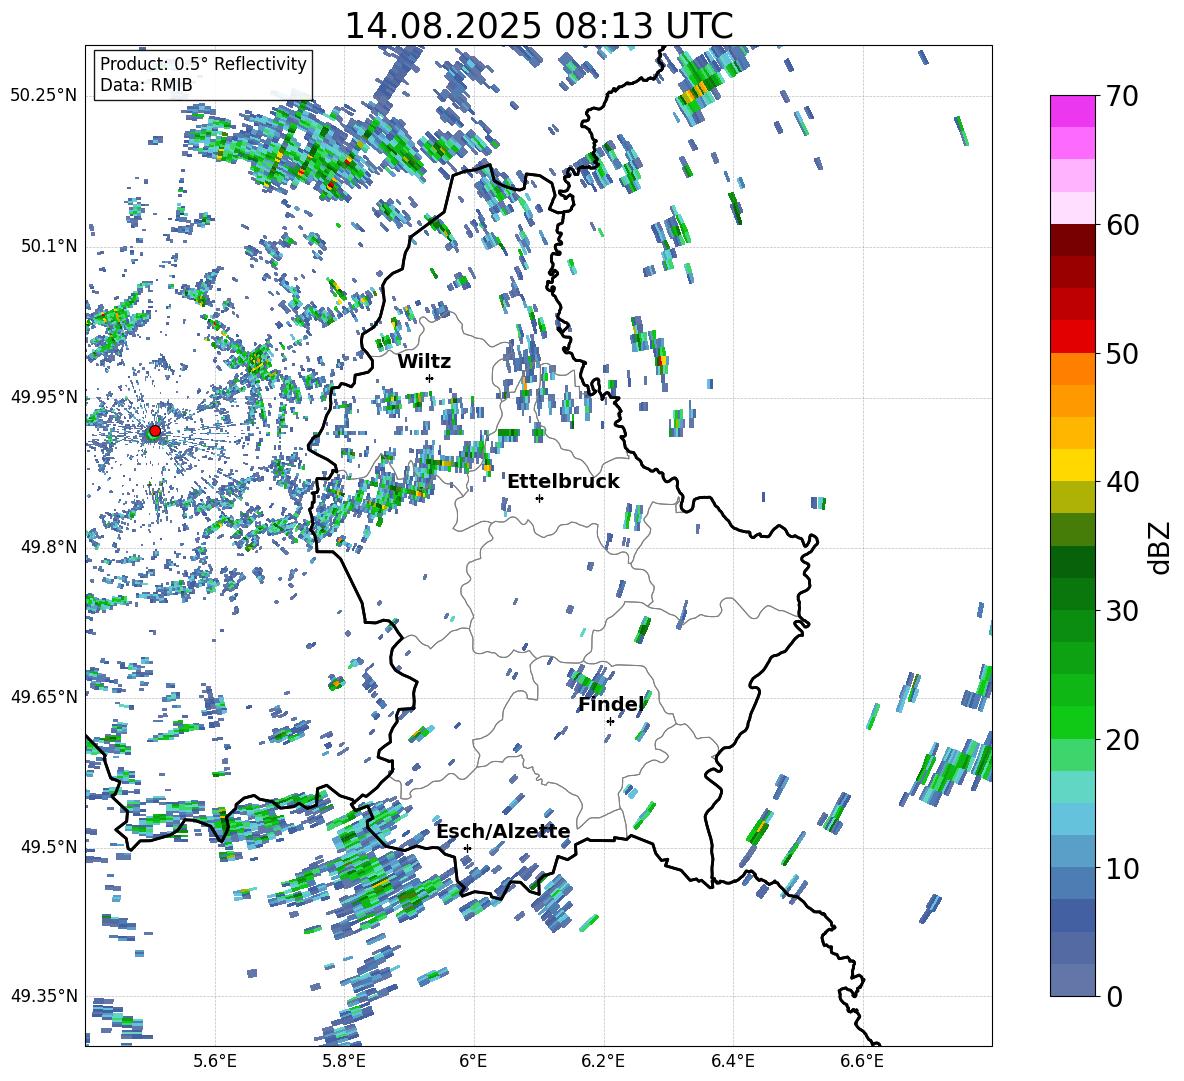Click the 70 tick label on colorbar
The image size is (1184, 1081).
click(1121, 97)
